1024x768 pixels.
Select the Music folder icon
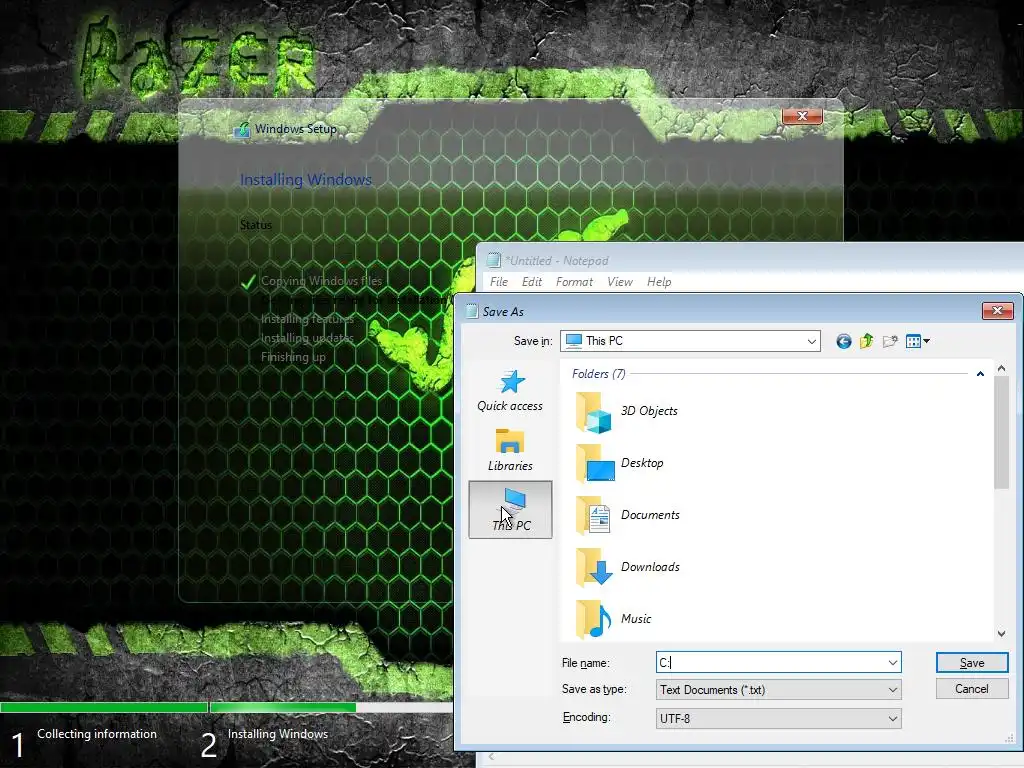pos(593,618)
